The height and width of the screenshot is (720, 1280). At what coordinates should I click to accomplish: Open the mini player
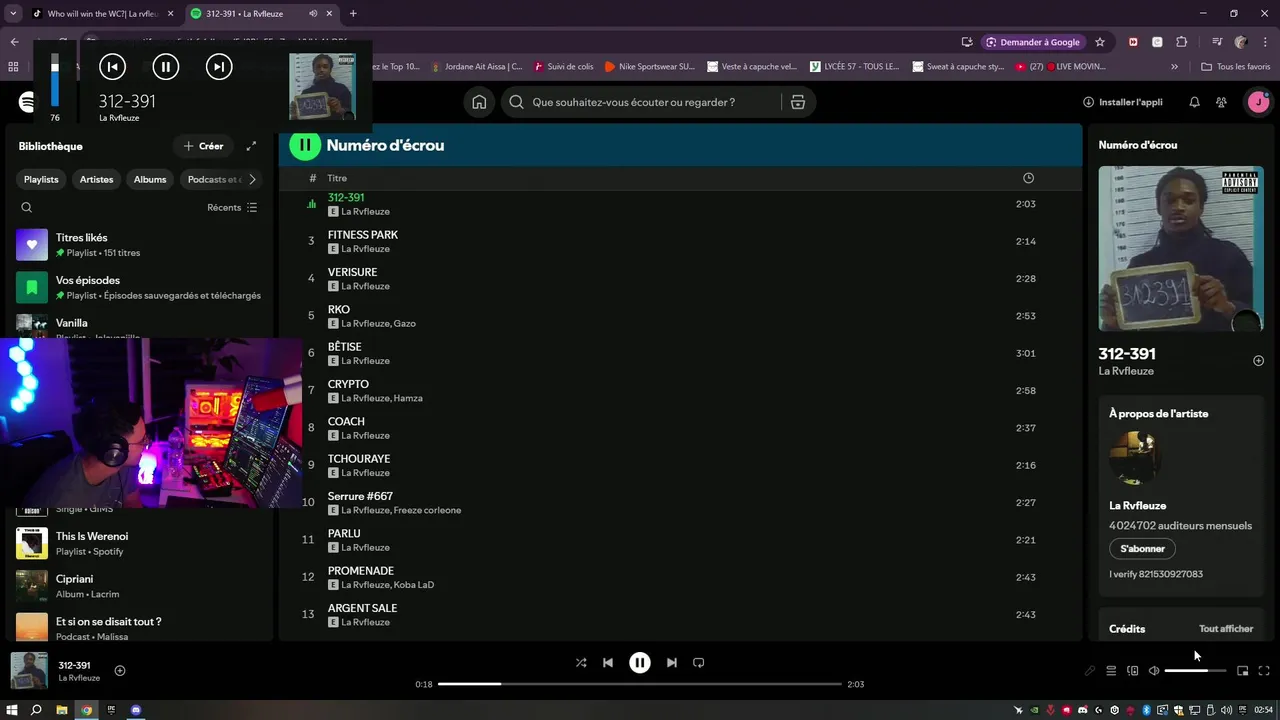pos(1243,671)
